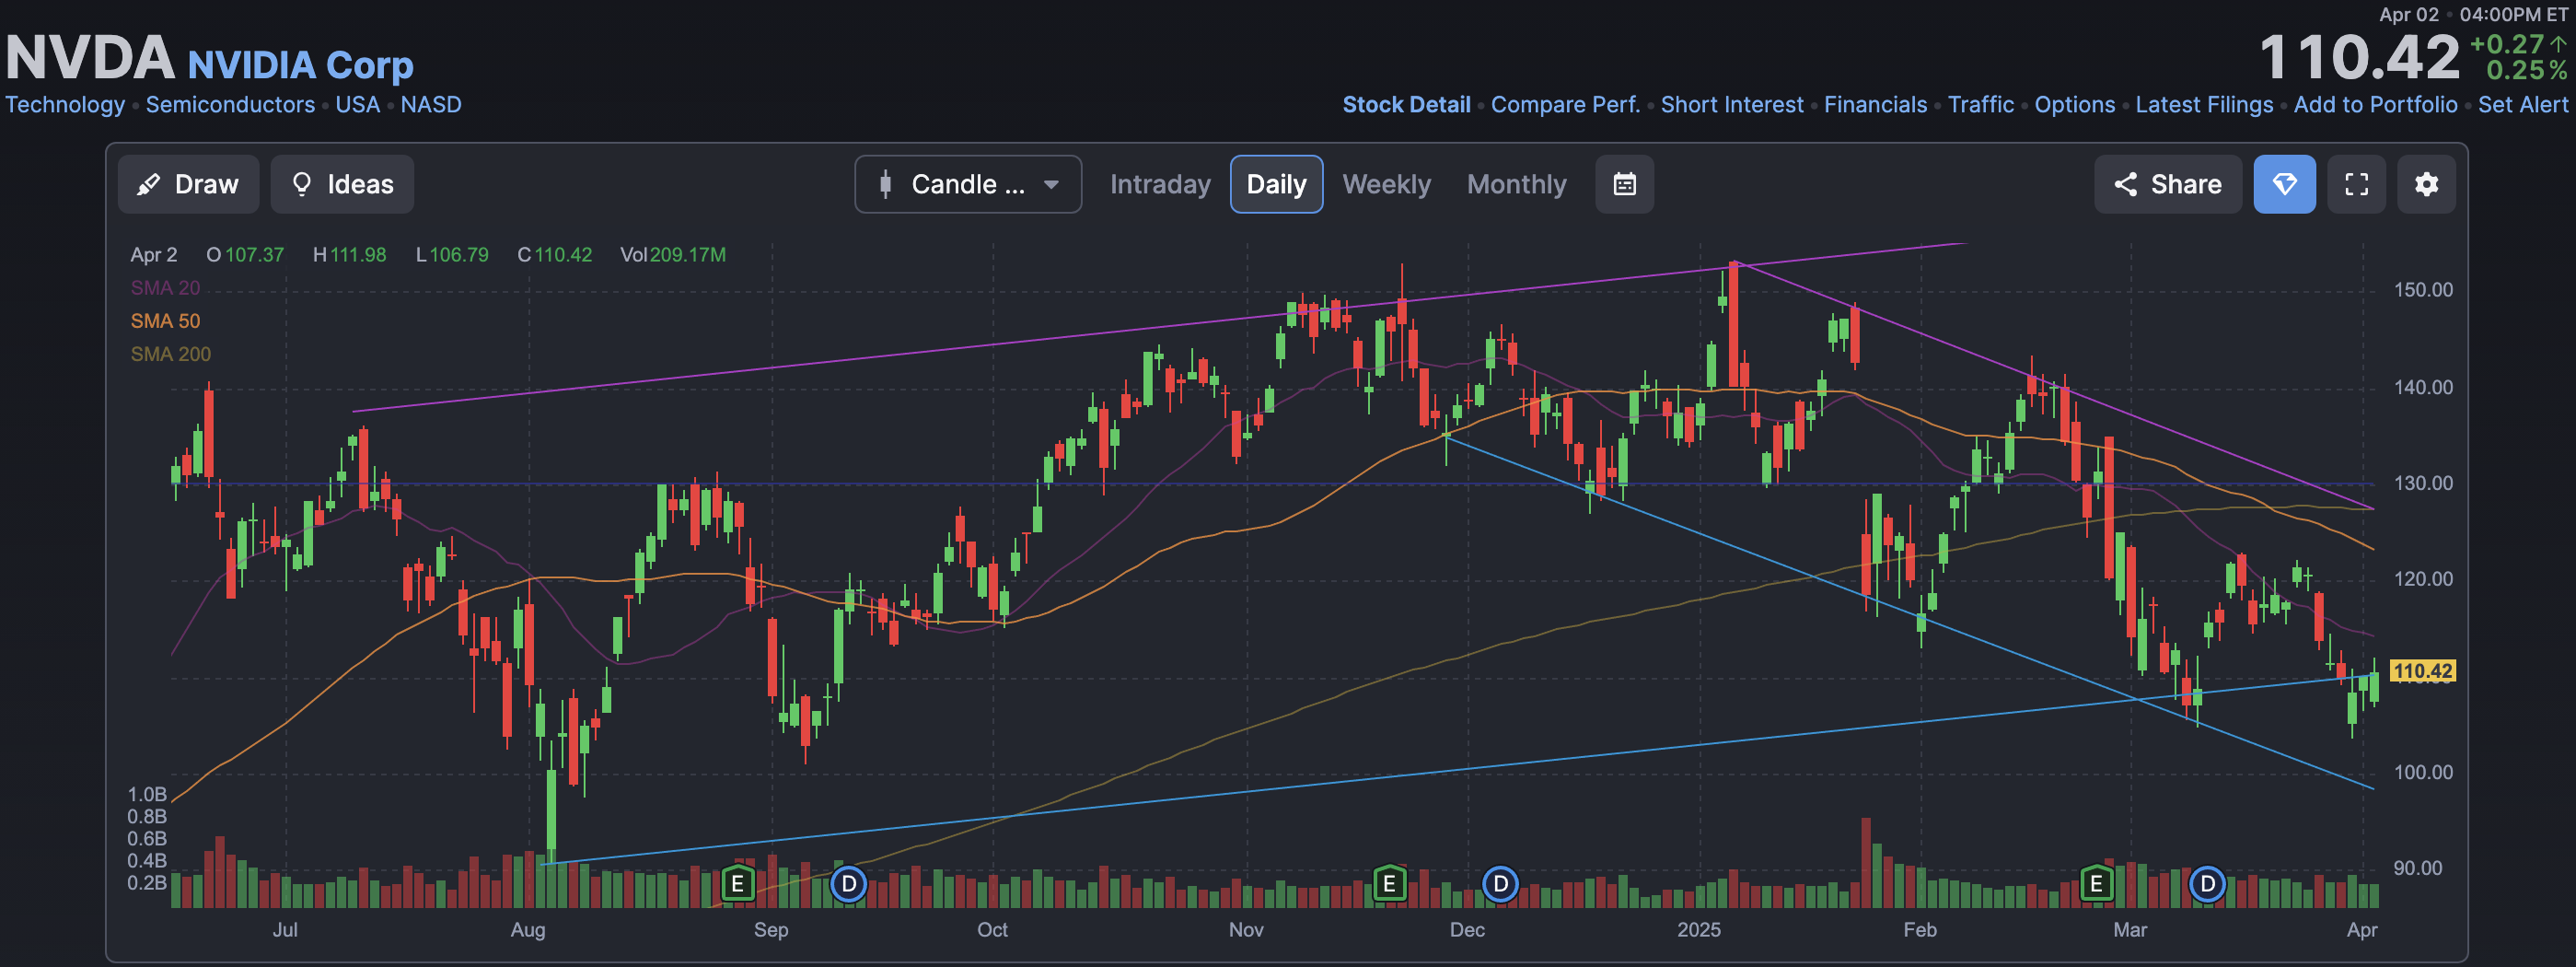Open the Ideas lightbulb button
Viewport: 2576px width, 967px height.
coord(342,184)
